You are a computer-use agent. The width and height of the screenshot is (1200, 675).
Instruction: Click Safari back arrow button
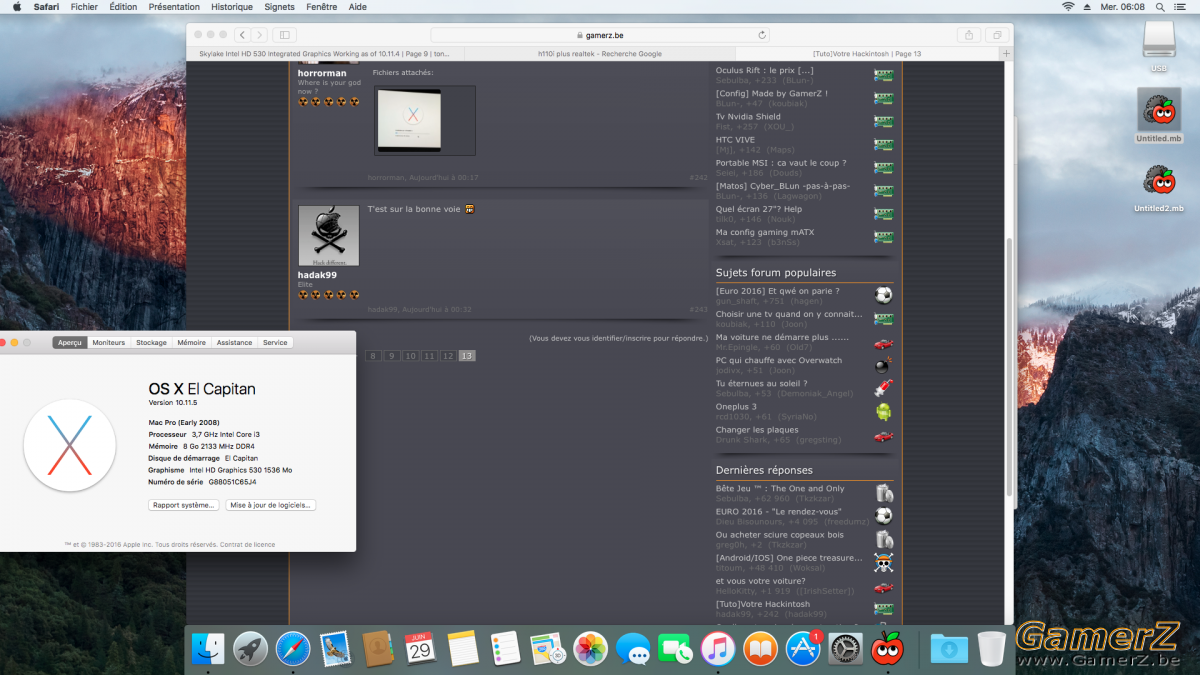(x=242, y=35)
